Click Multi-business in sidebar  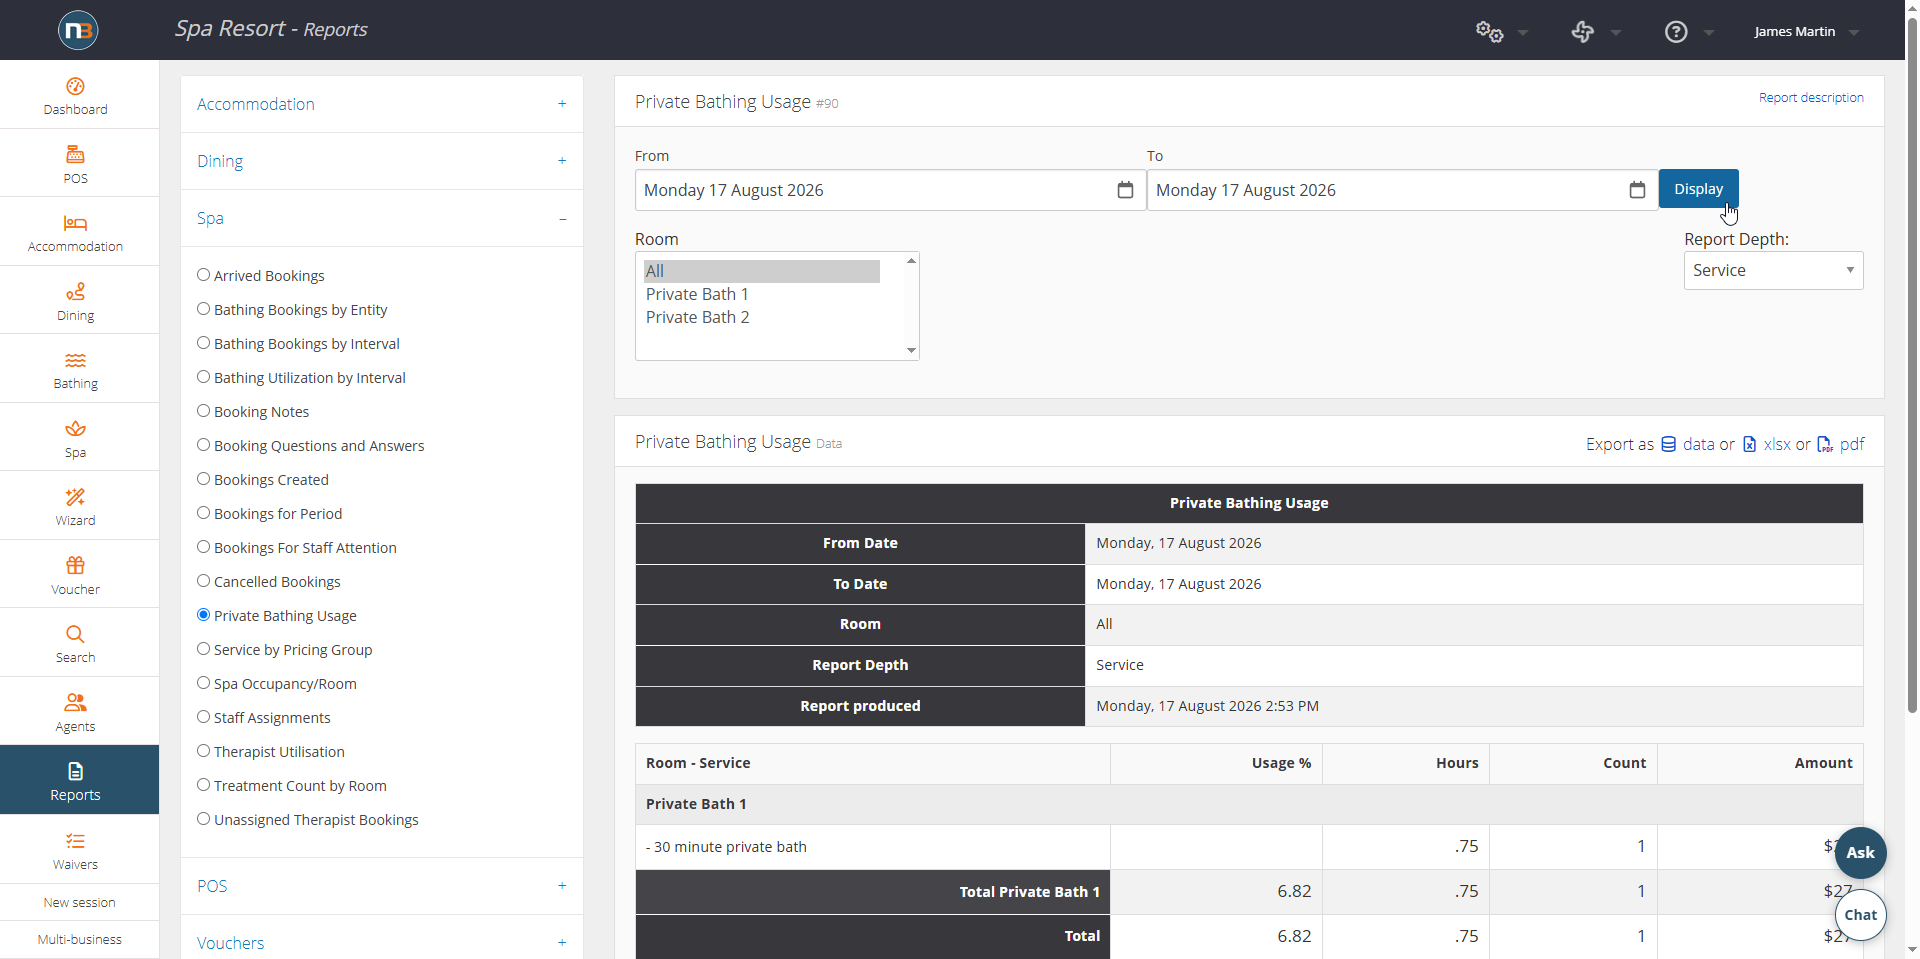click(79, 939)
